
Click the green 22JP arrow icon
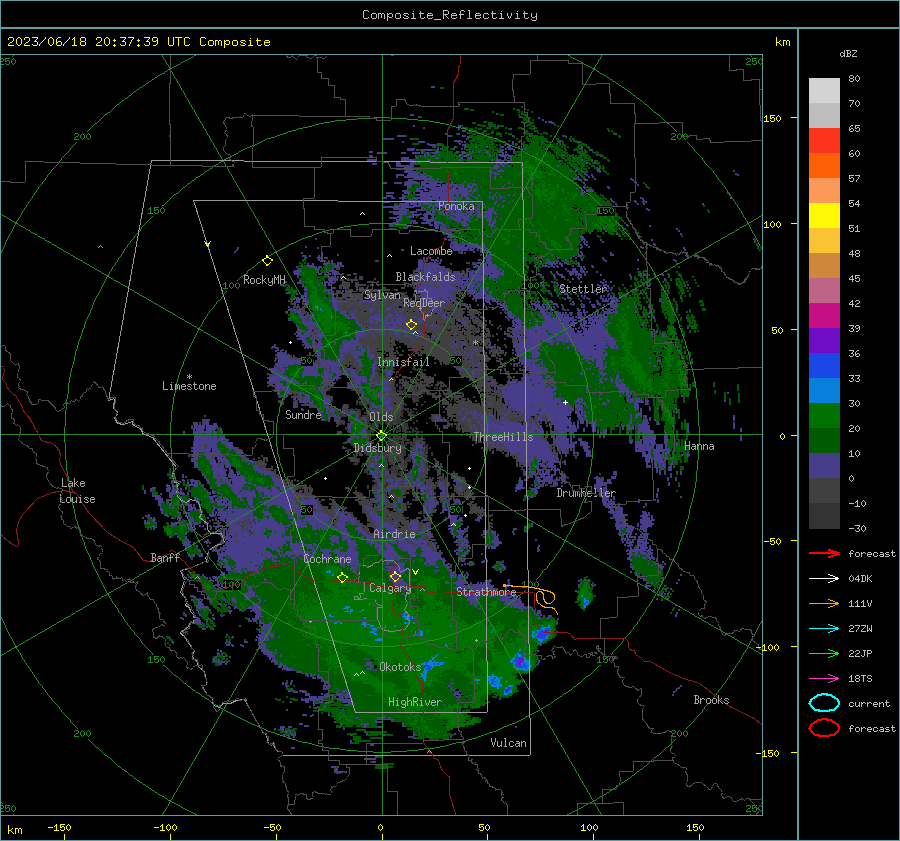[824, 653]
